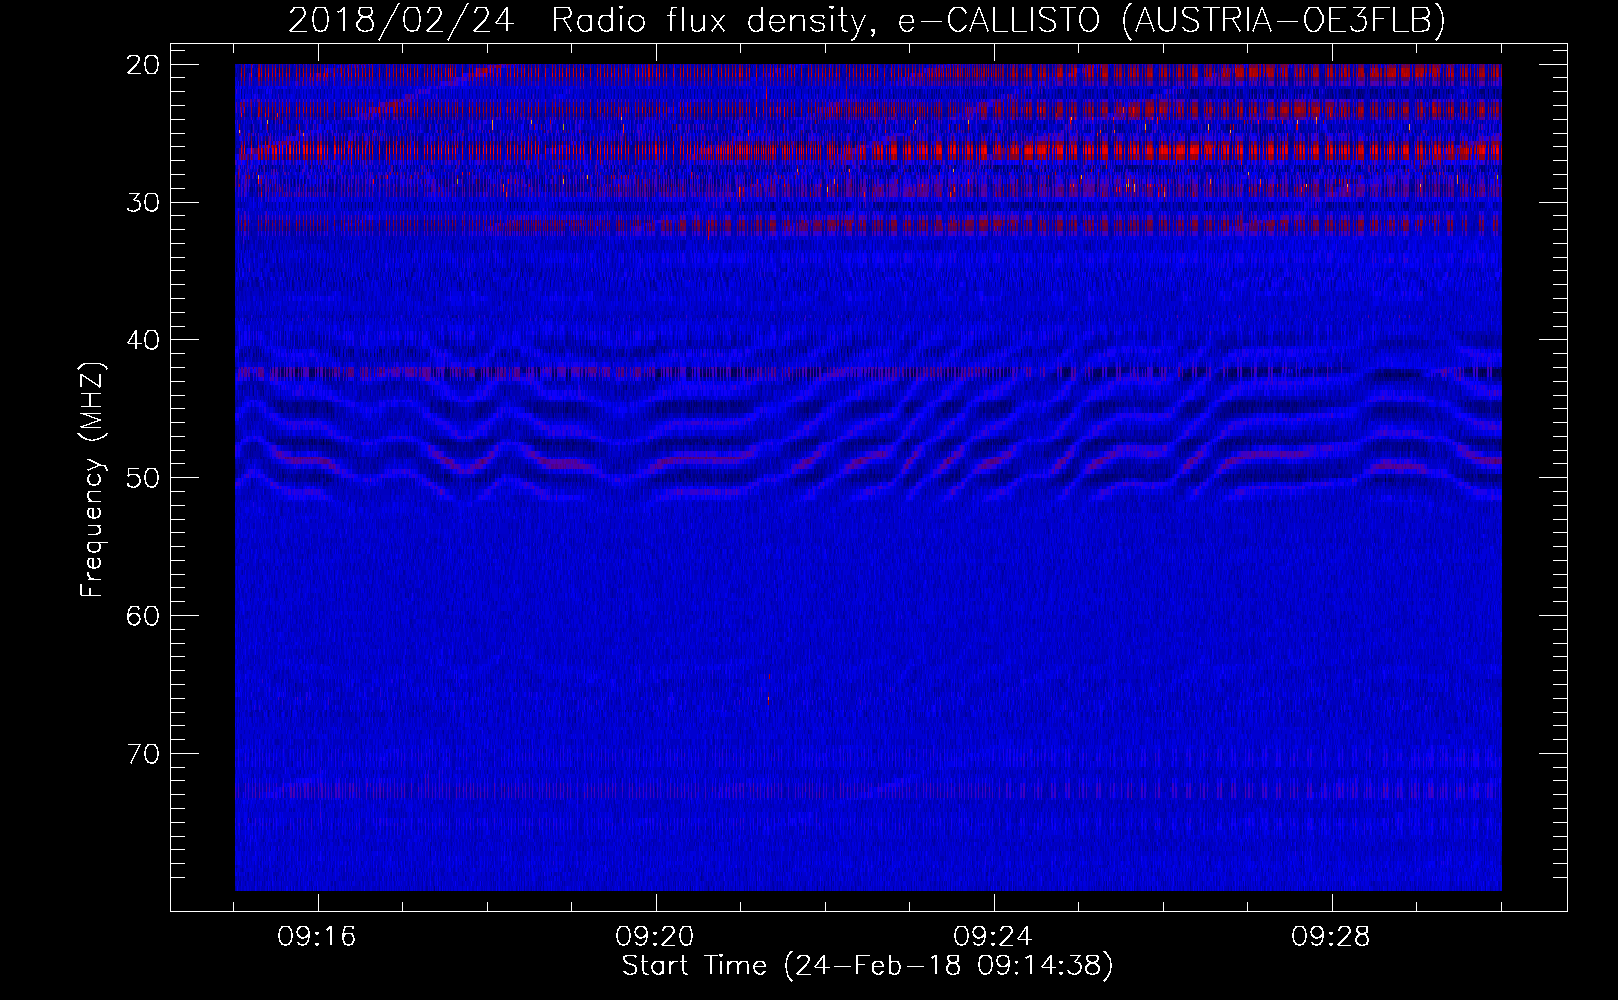Click the frequency tick label '60'
Screen dimensions: 1618x1000
(x=143, y=615)
